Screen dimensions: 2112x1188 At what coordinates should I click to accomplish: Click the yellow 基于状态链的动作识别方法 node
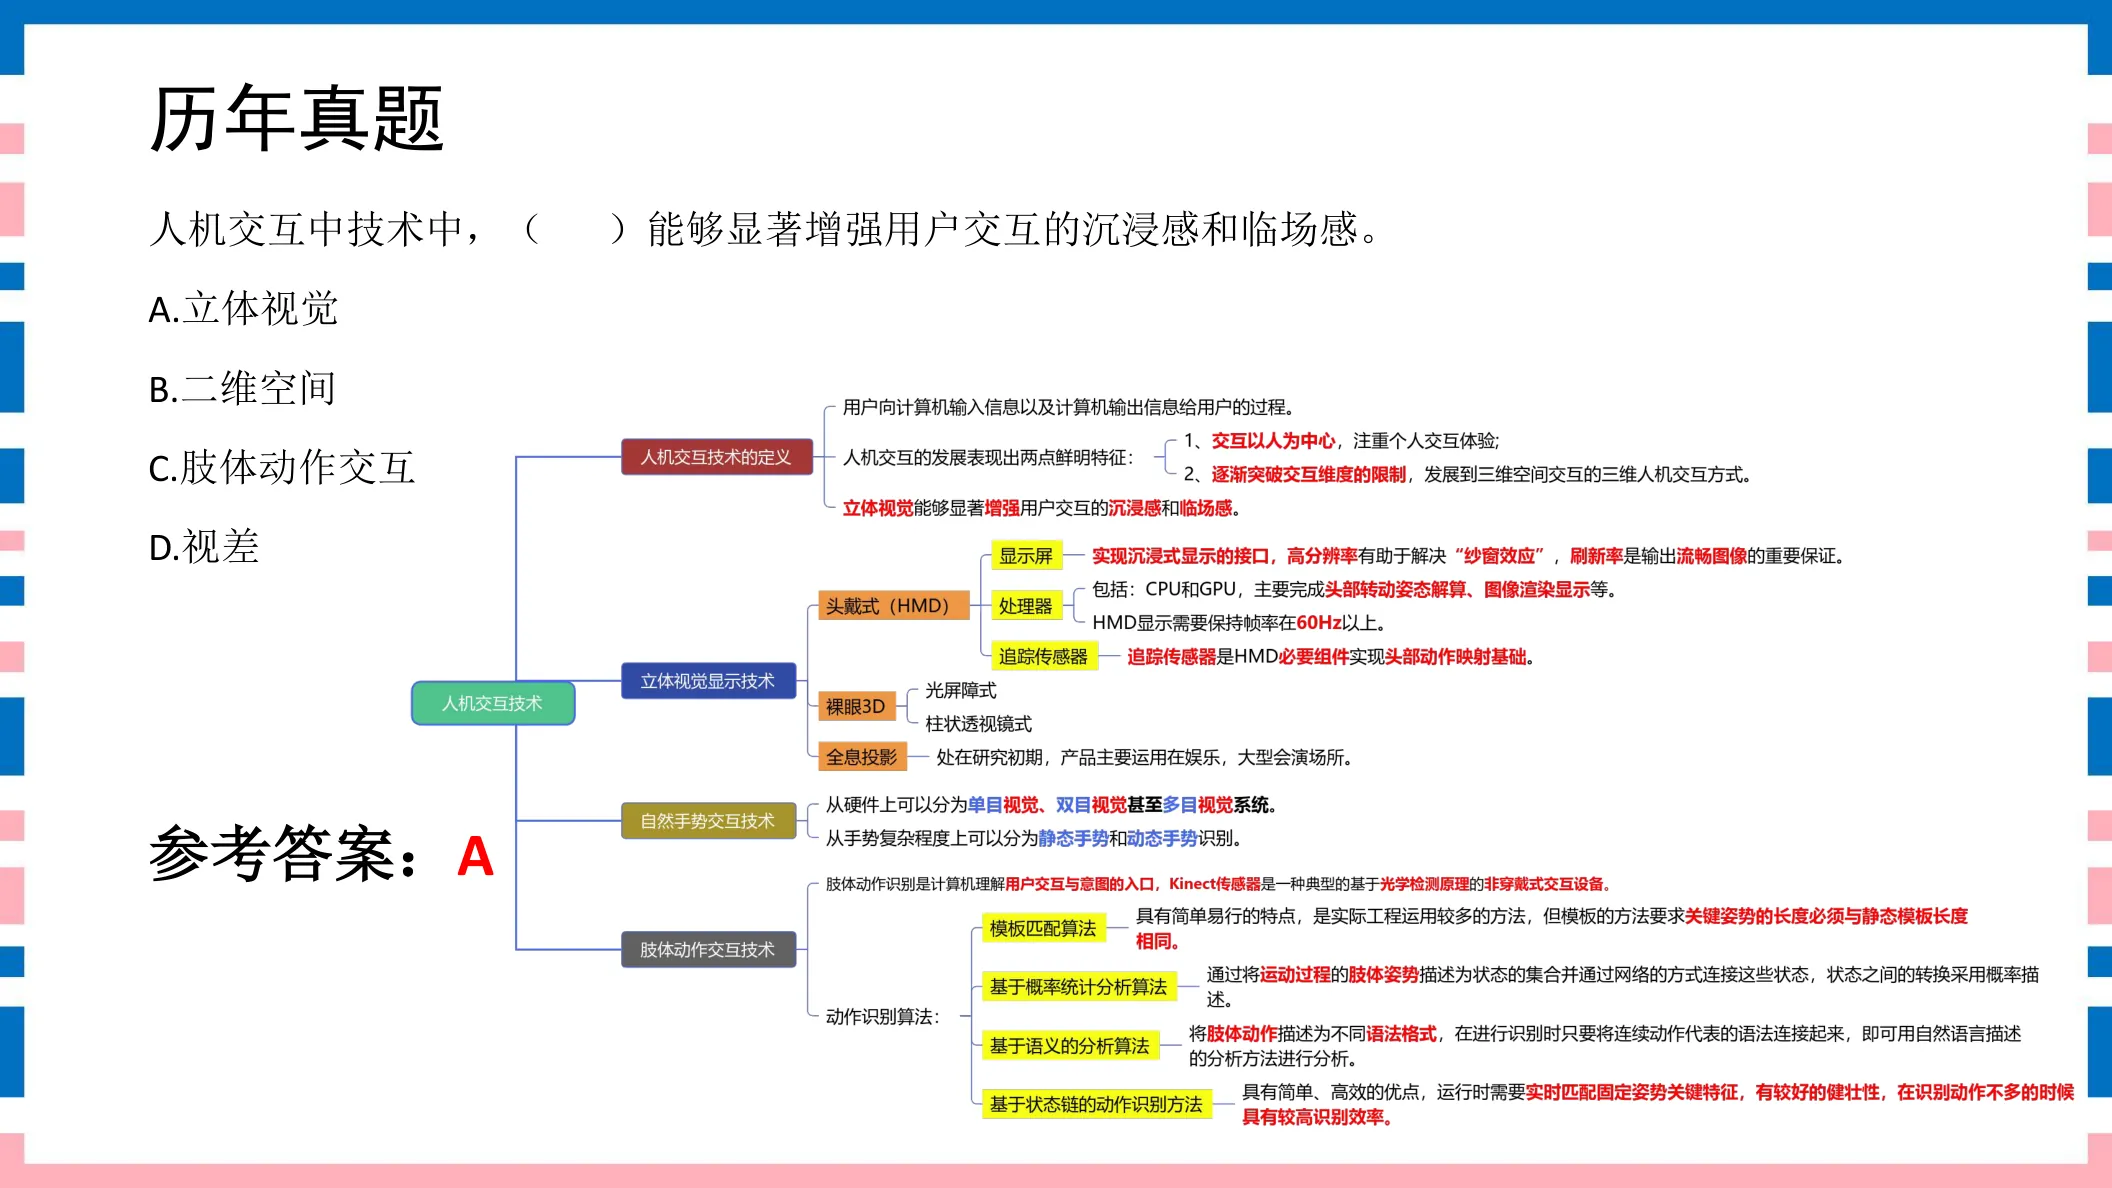pos(1096,1104)
